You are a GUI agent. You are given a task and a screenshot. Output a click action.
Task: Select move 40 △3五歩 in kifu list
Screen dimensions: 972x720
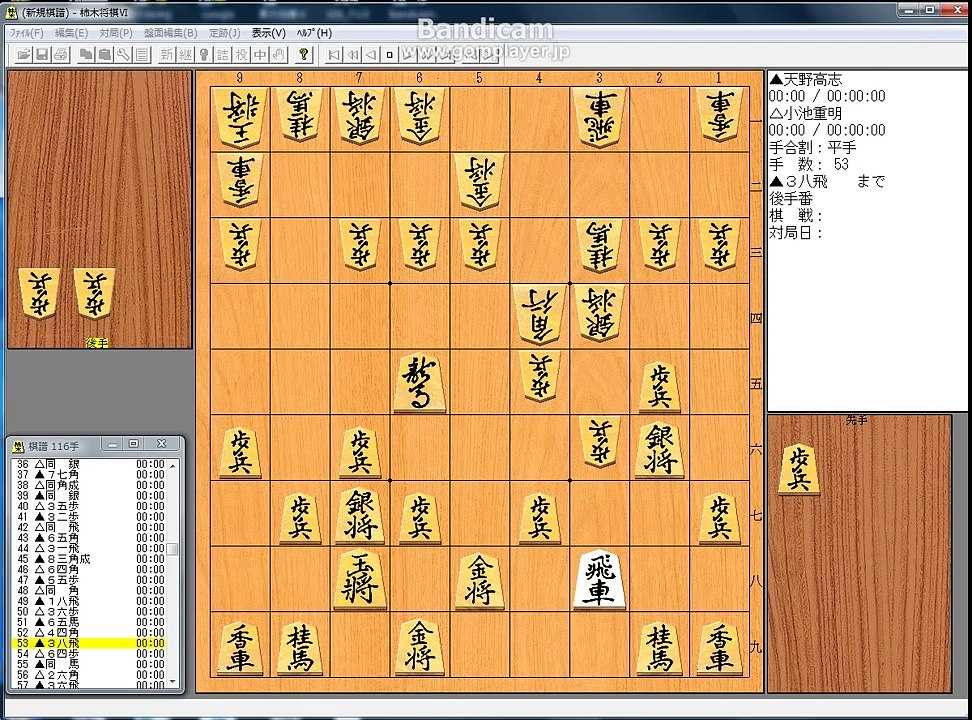(x=90, y=506)
